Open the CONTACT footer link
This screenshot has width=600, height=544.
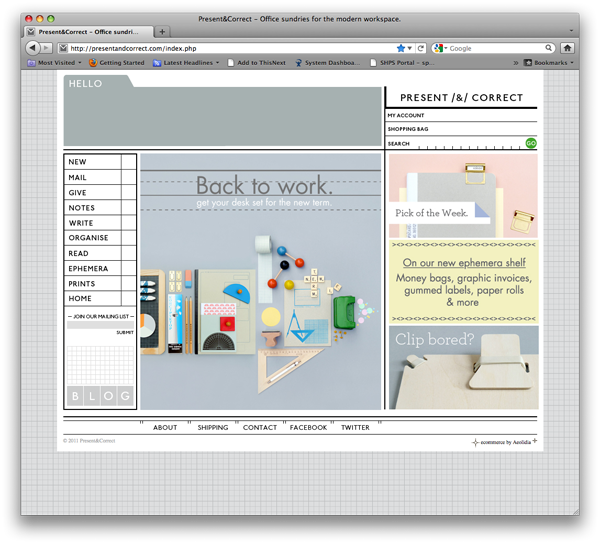point(260,427)
